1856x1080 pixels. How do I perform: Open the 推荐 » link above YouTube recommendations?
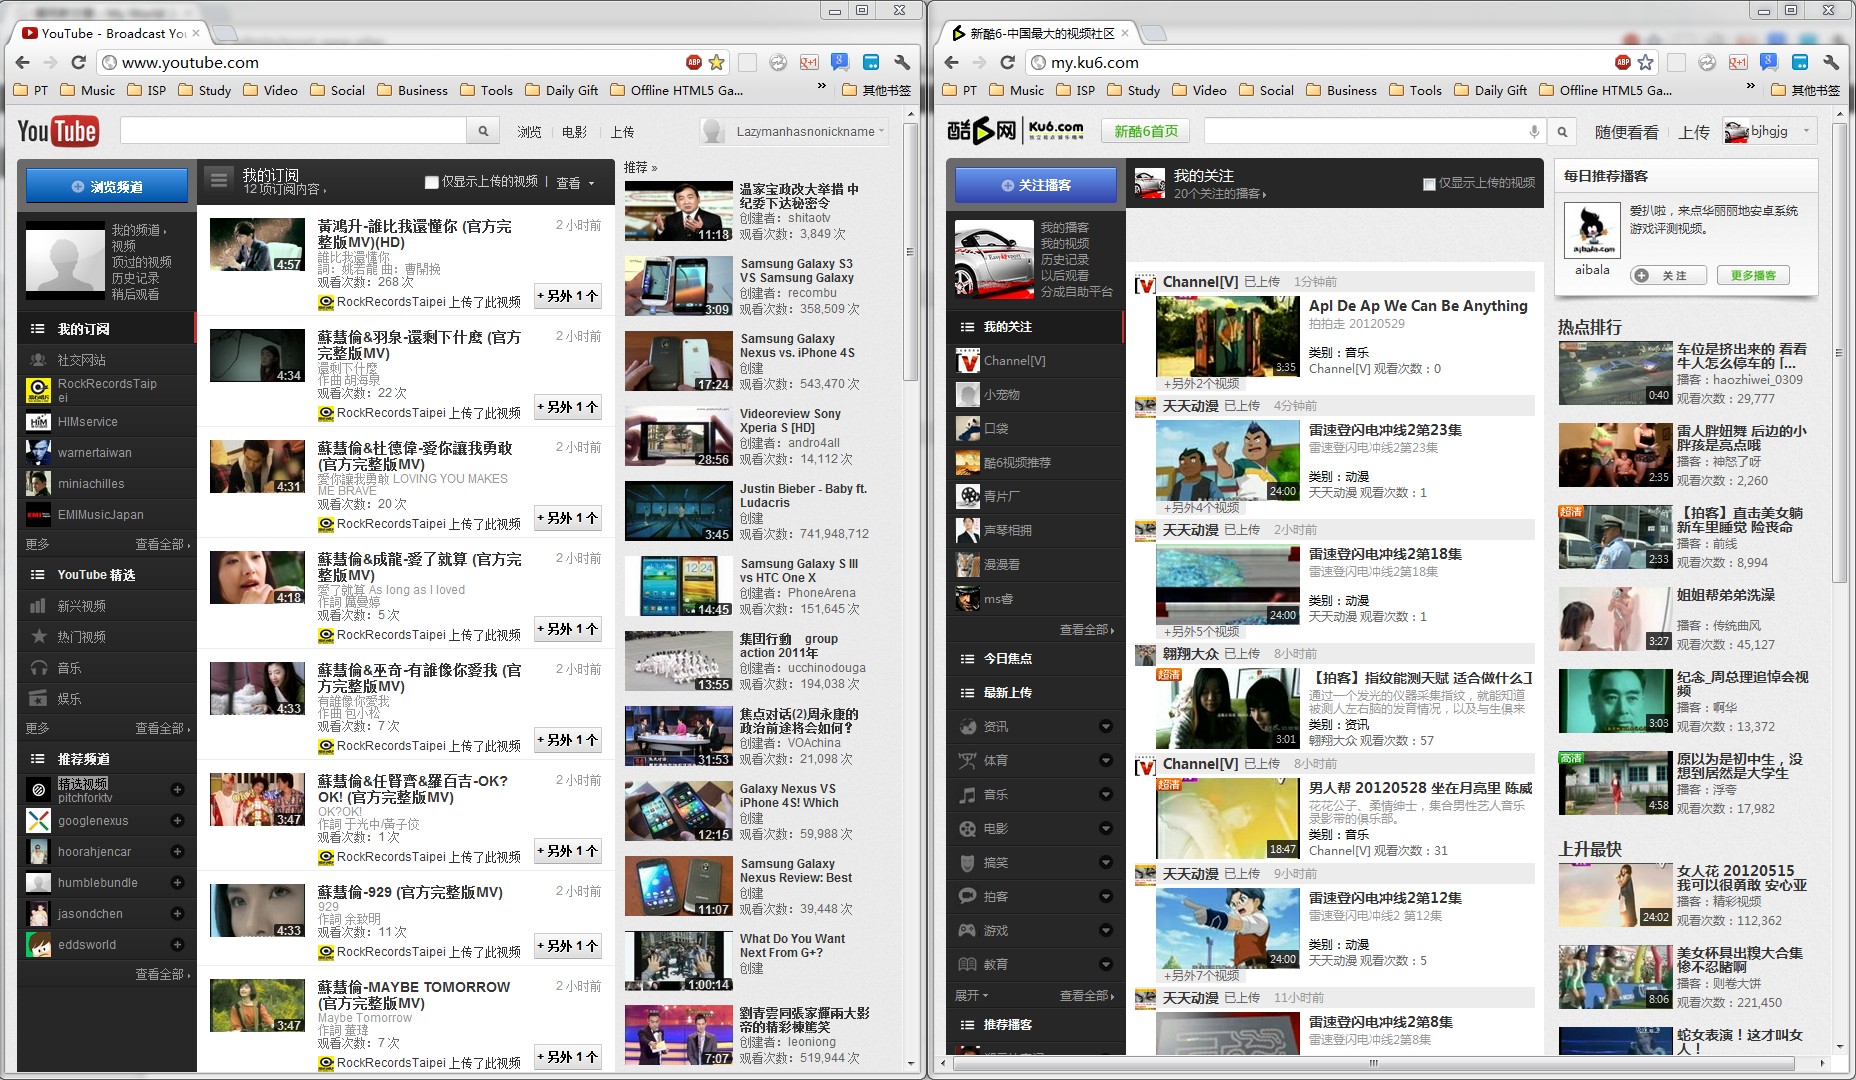tap(641, 167)
